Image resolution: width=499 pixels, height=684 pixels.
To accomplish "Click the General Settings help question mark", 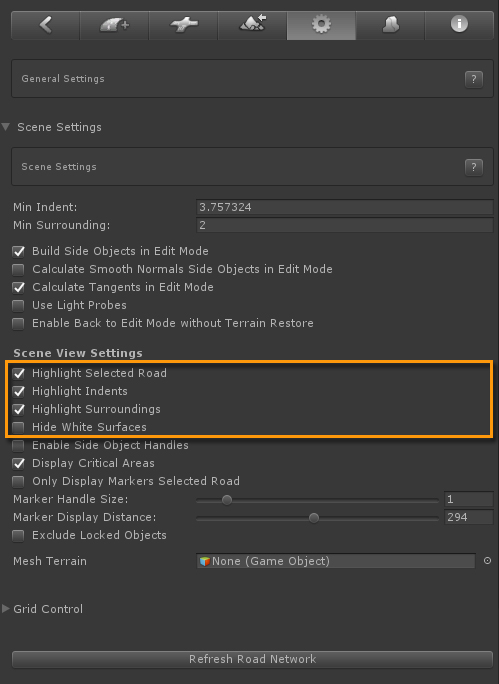I will [474, 79].
